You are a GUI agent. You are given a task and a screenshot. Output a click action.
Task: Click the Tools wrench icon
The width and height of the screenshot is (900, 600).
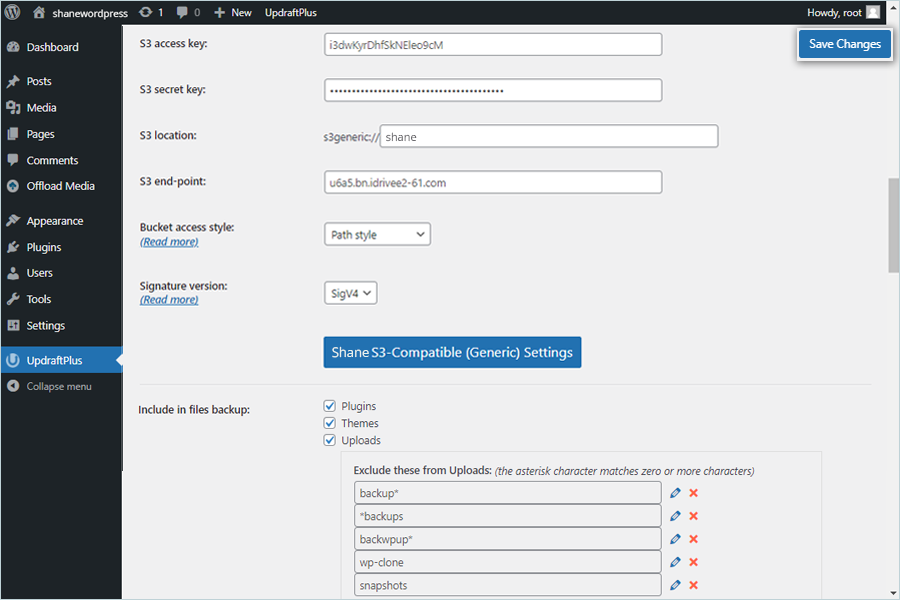point(13,299)
